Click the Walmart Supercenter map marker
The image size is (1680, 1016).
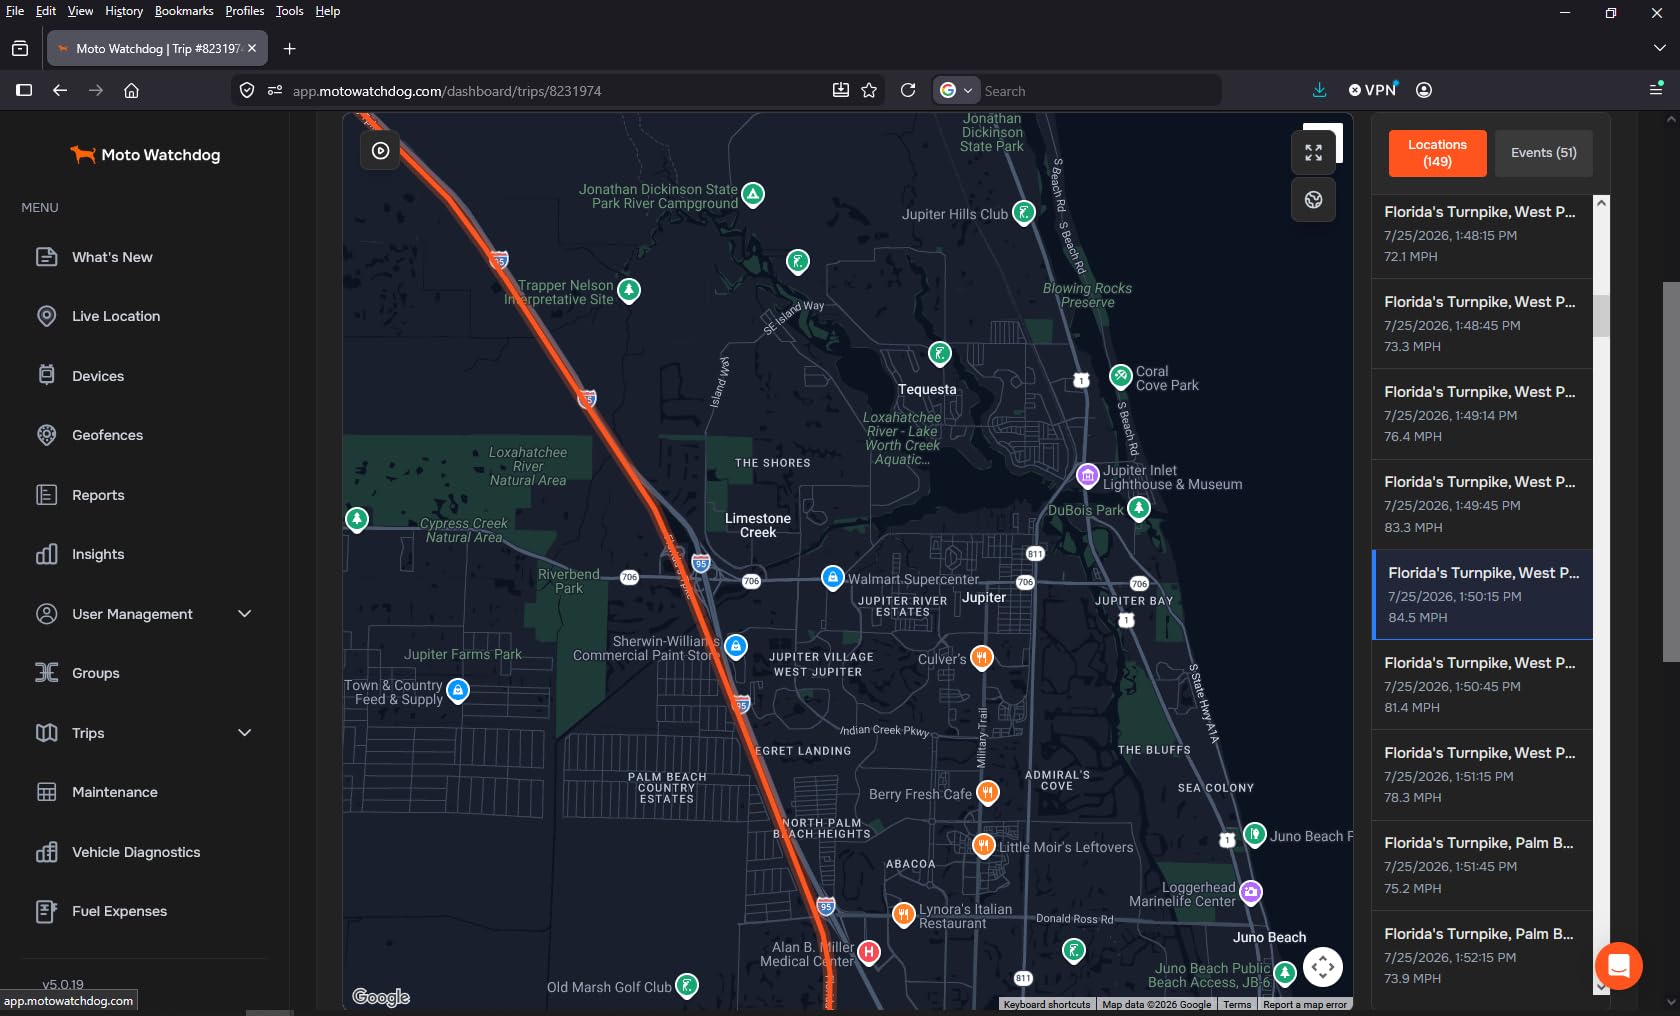[832, 577]
